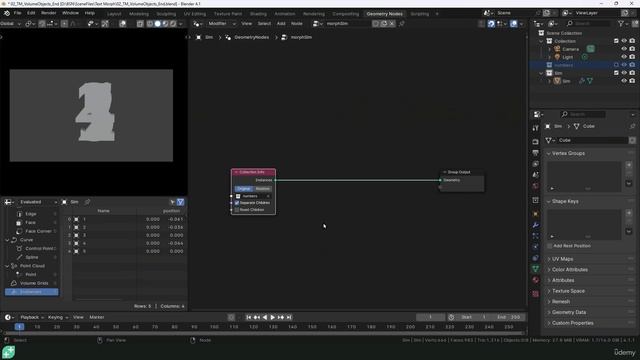Open node editor Add menu
The image size is (640, 360).
click(281, 24)
